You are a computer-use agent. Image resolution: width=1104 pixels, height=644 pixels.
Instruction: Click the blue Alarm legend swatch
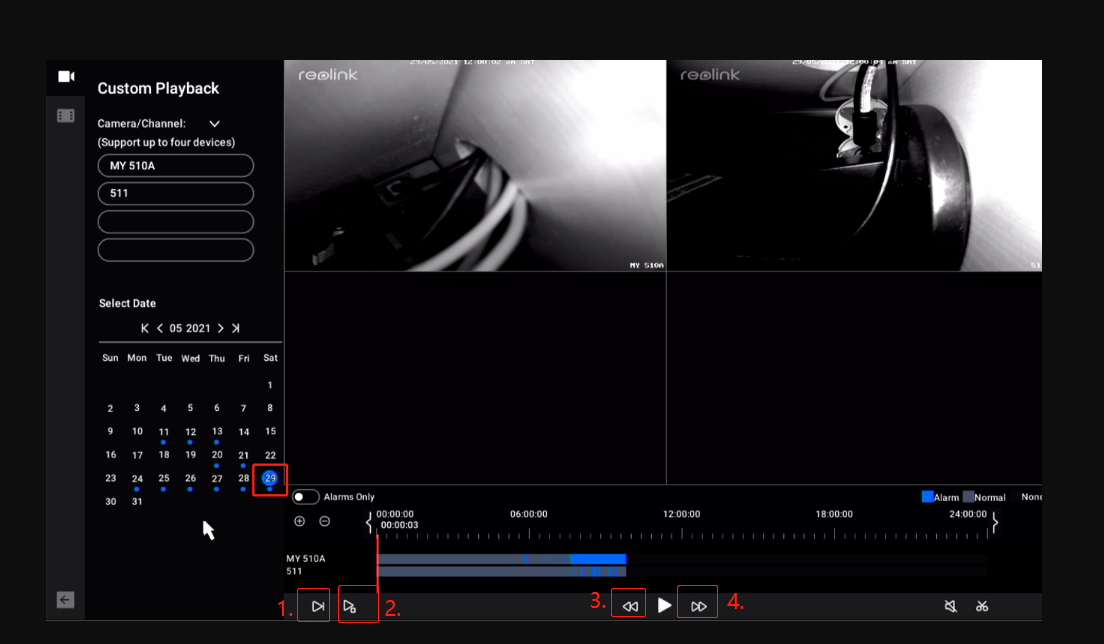coord(927,497)
